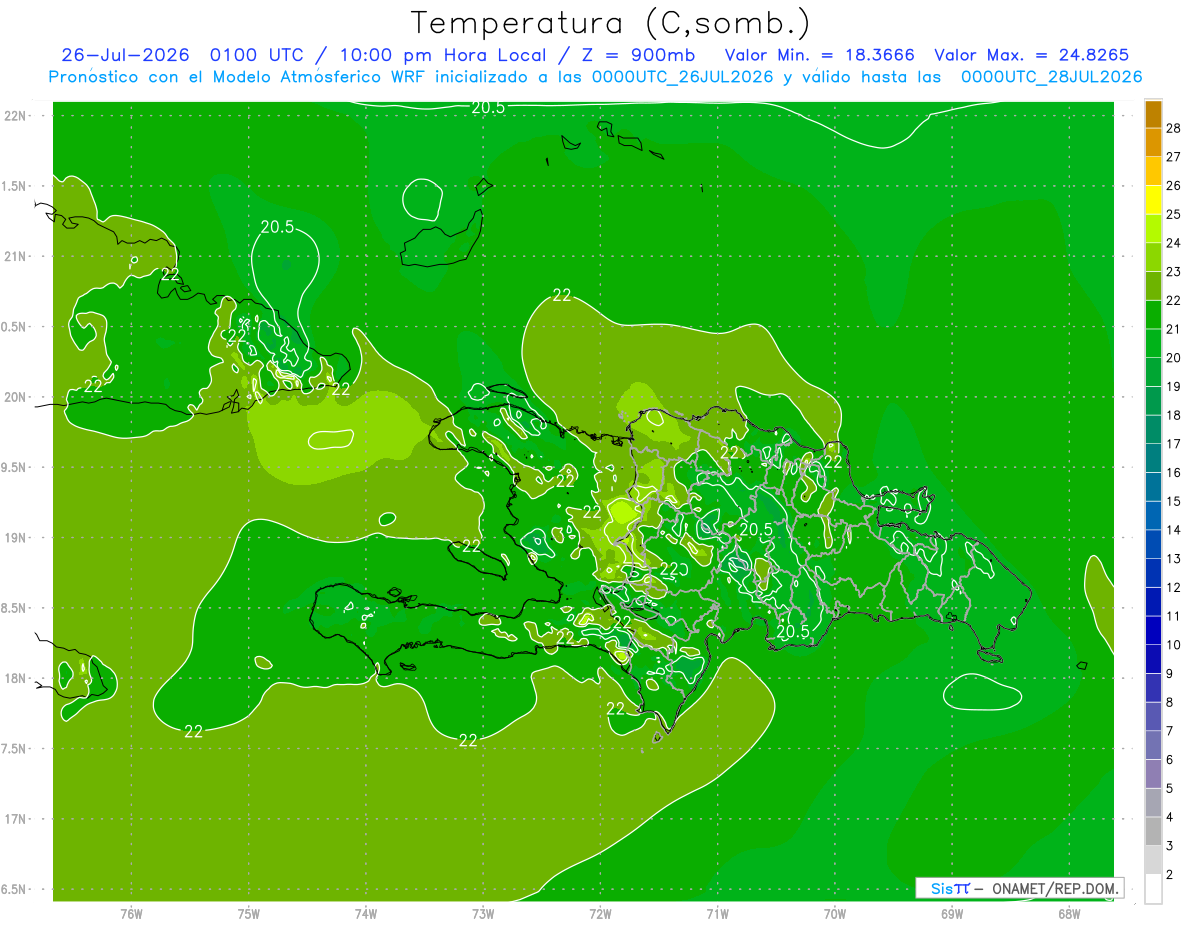
Task: Click the yellow-green swatch between 24 and 25
Action: tap(1153, 228)
